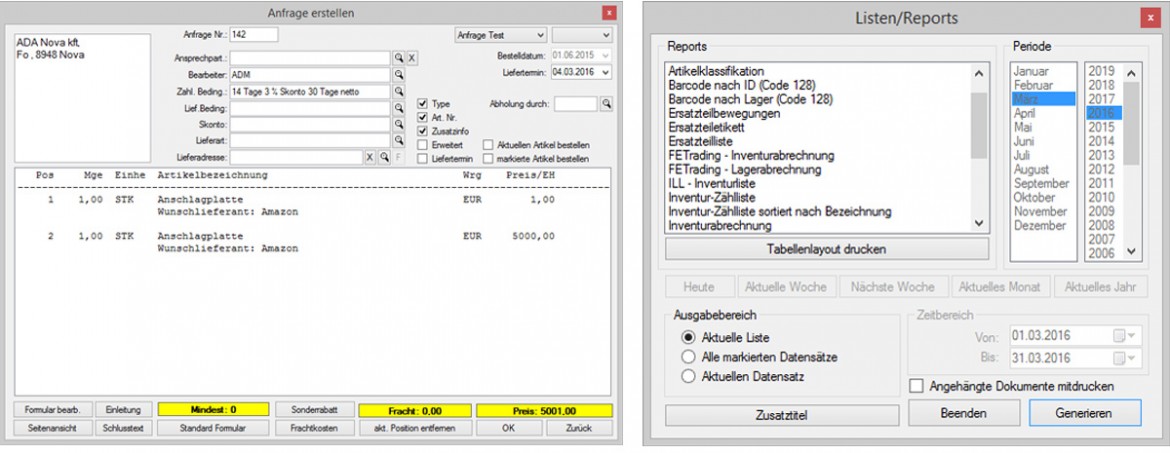Clear Ansprechpart. with its X button
The image size is (1170, 453).
pos(411,59)
